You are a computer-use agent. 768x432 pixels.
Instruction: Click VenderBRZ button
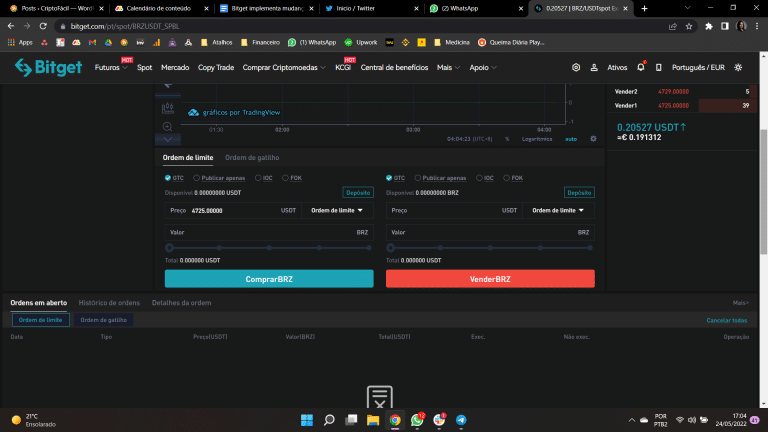point(490,279)
